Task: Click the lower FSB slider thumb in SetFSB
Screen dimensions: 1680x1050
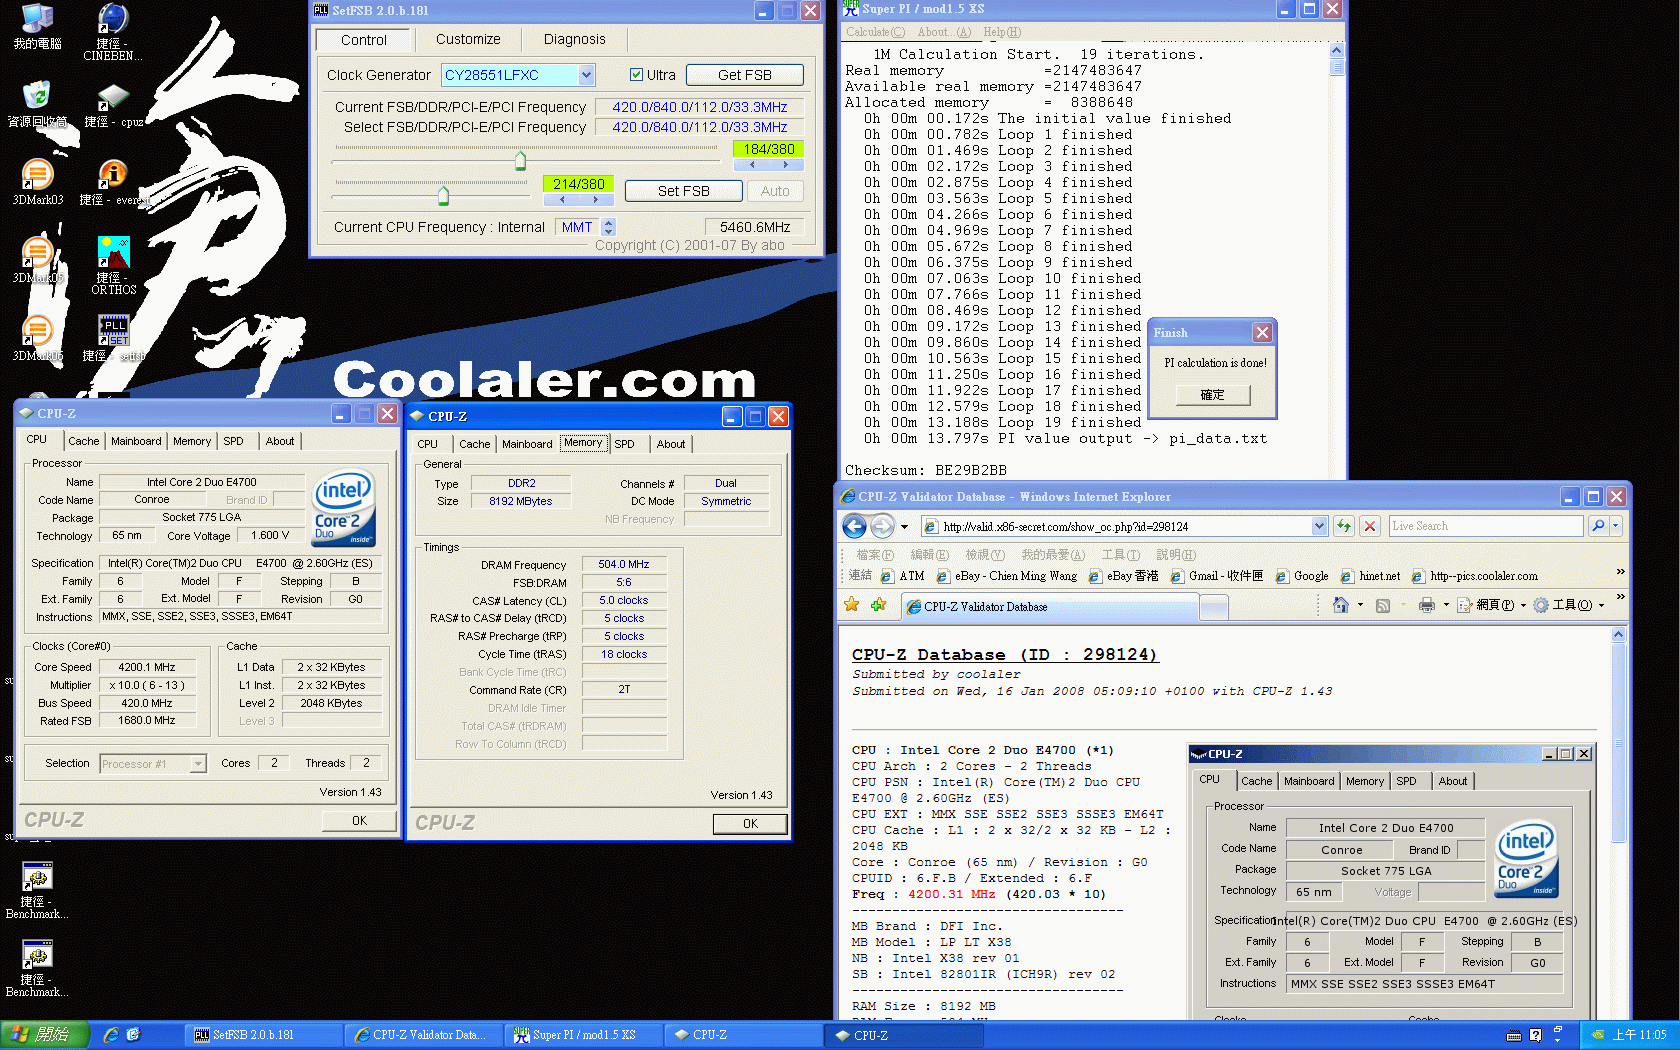Action: pos(443,195)
